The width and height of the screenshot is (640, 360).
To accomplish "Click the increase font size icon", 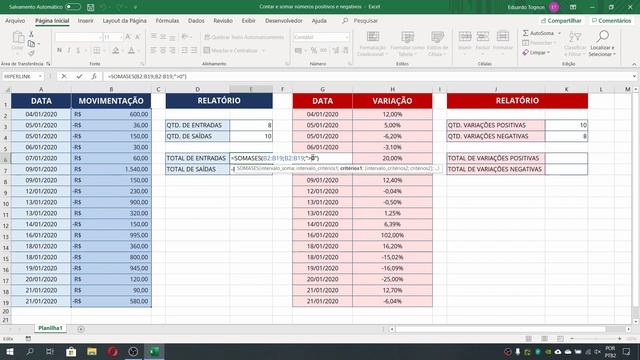I will 128,37.
